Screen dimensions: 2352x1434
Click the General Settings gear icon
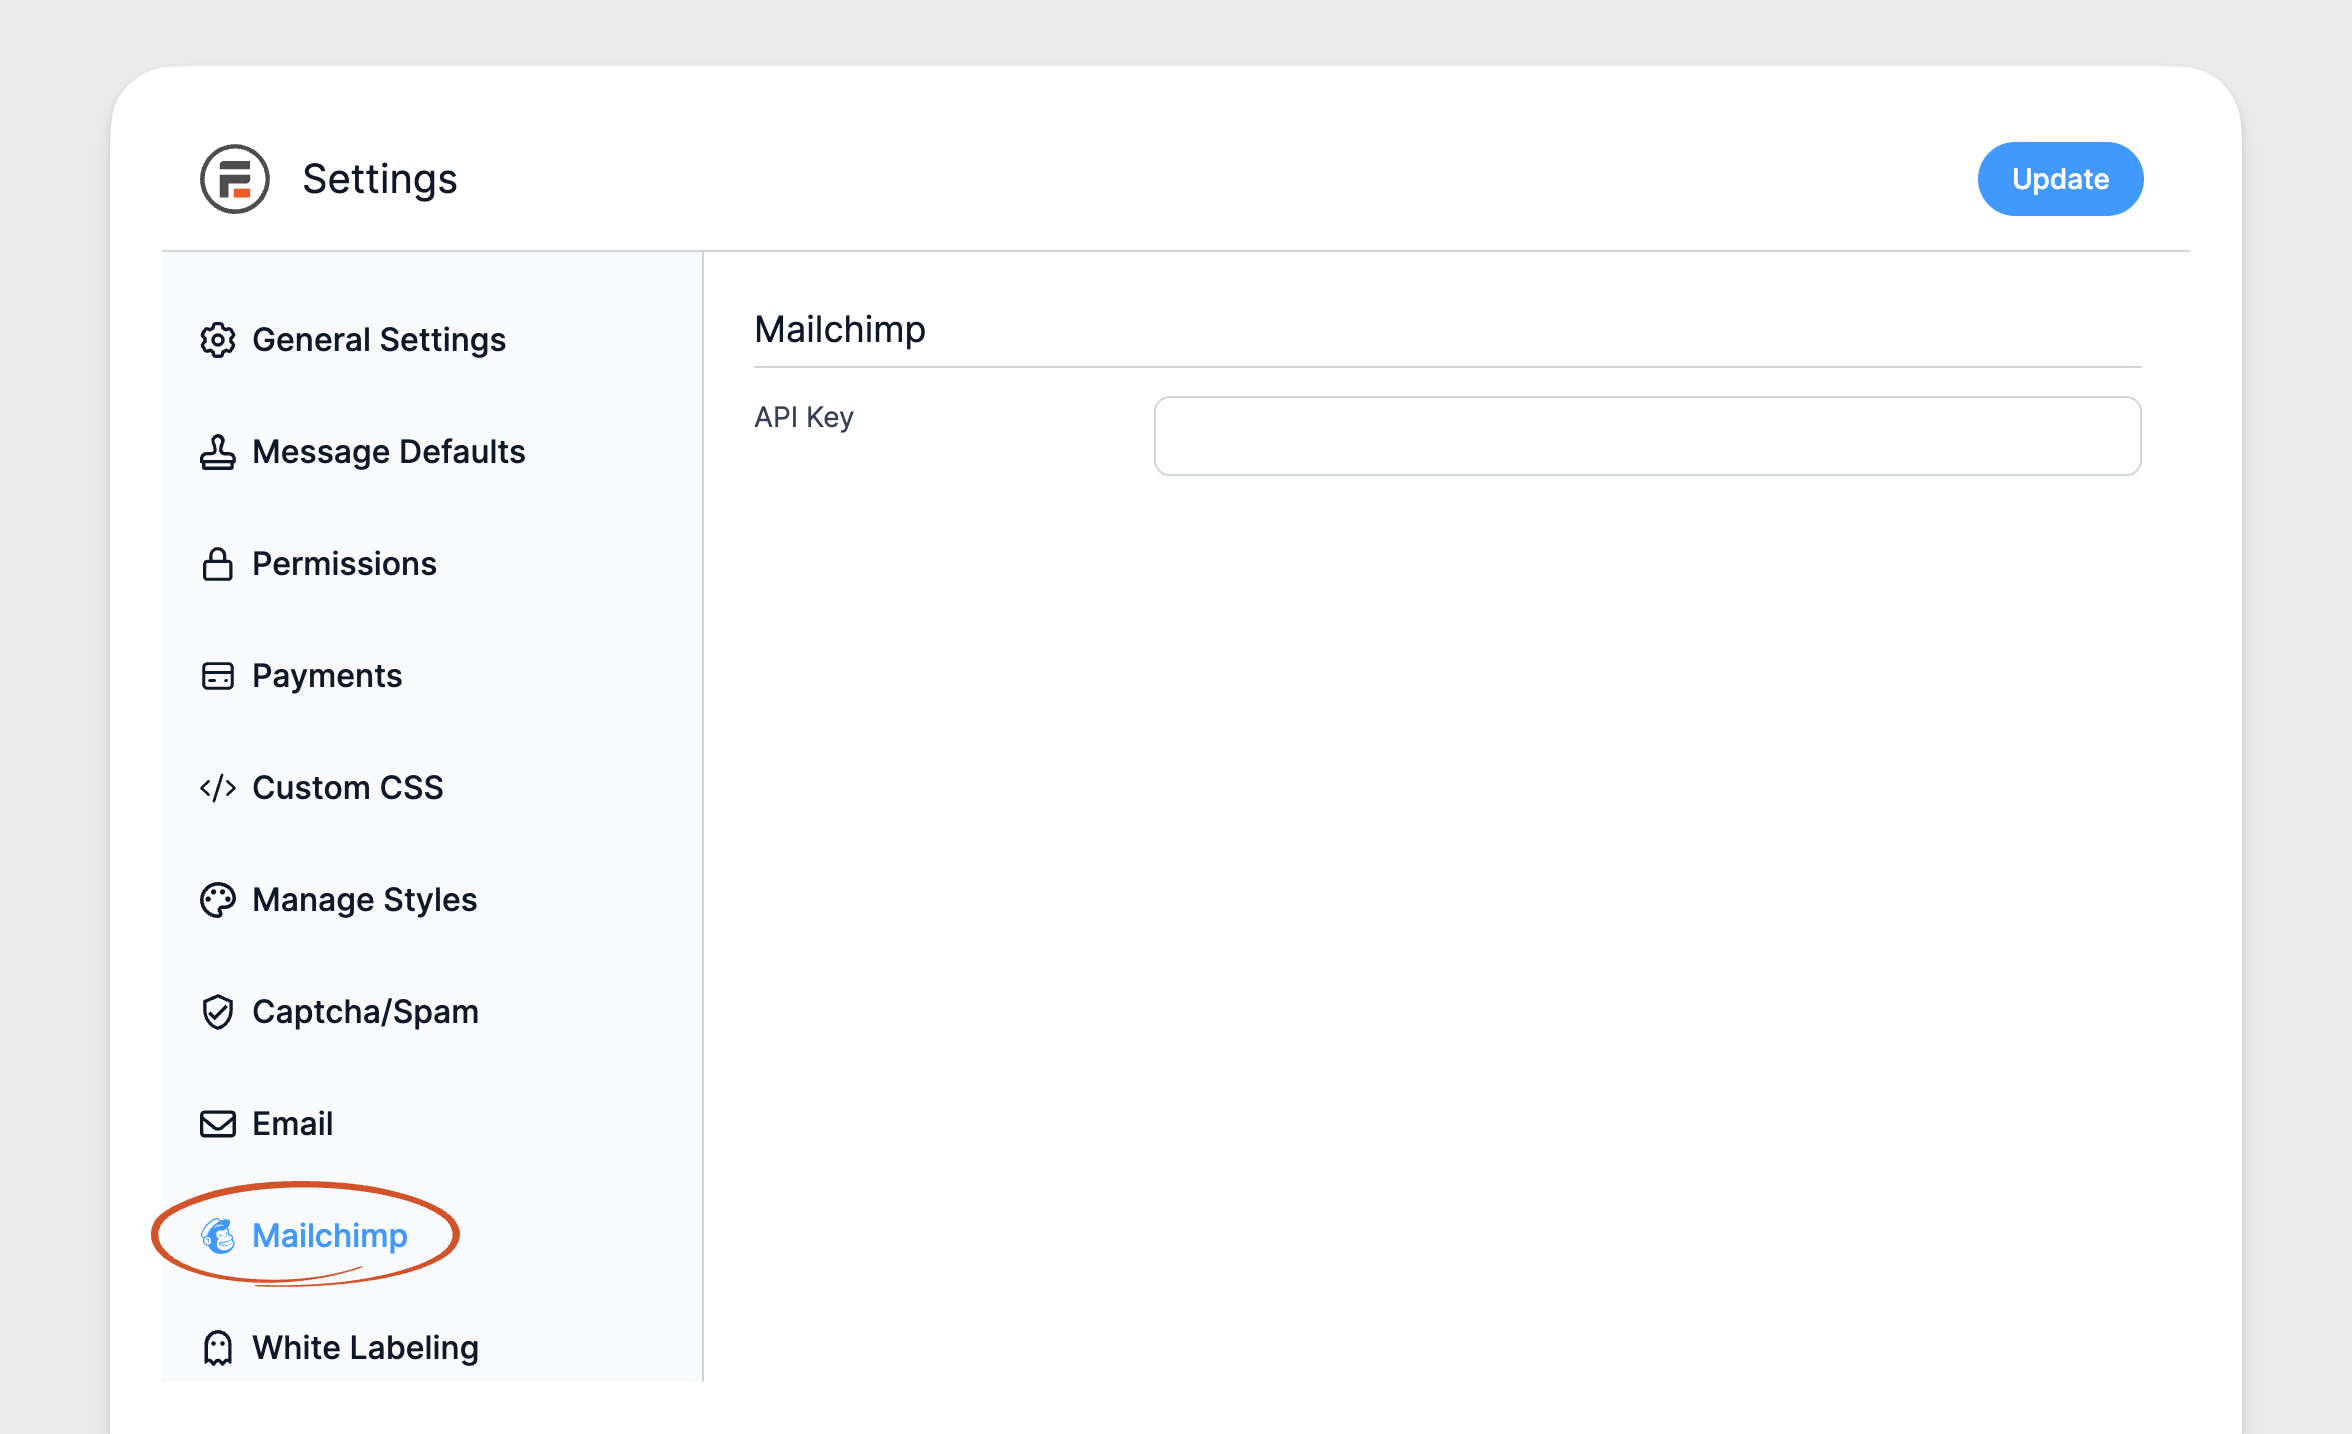point(218,340)
